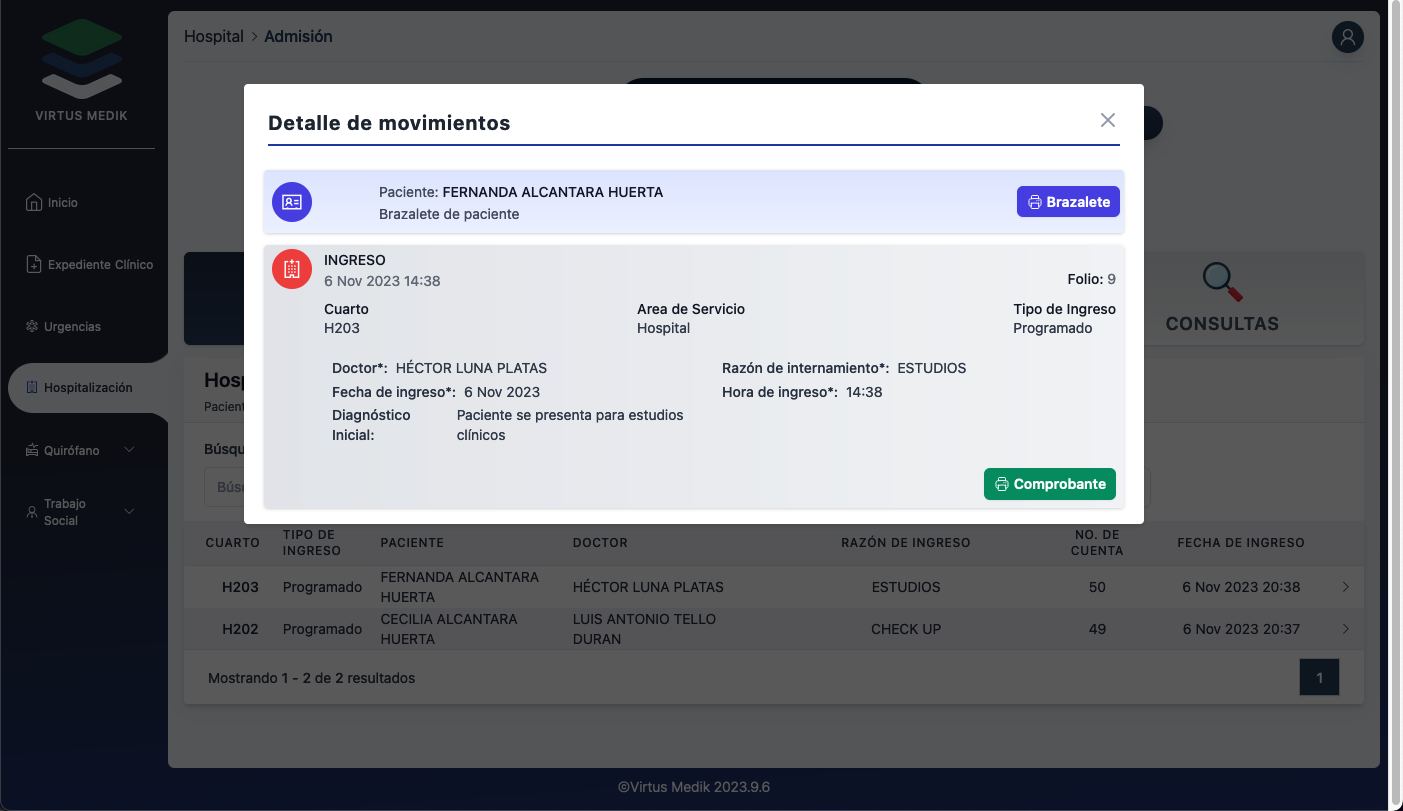Select Hospitalización in the sidebar
This screenshot has height=811, width=1403.
click(x=87, y=388)
